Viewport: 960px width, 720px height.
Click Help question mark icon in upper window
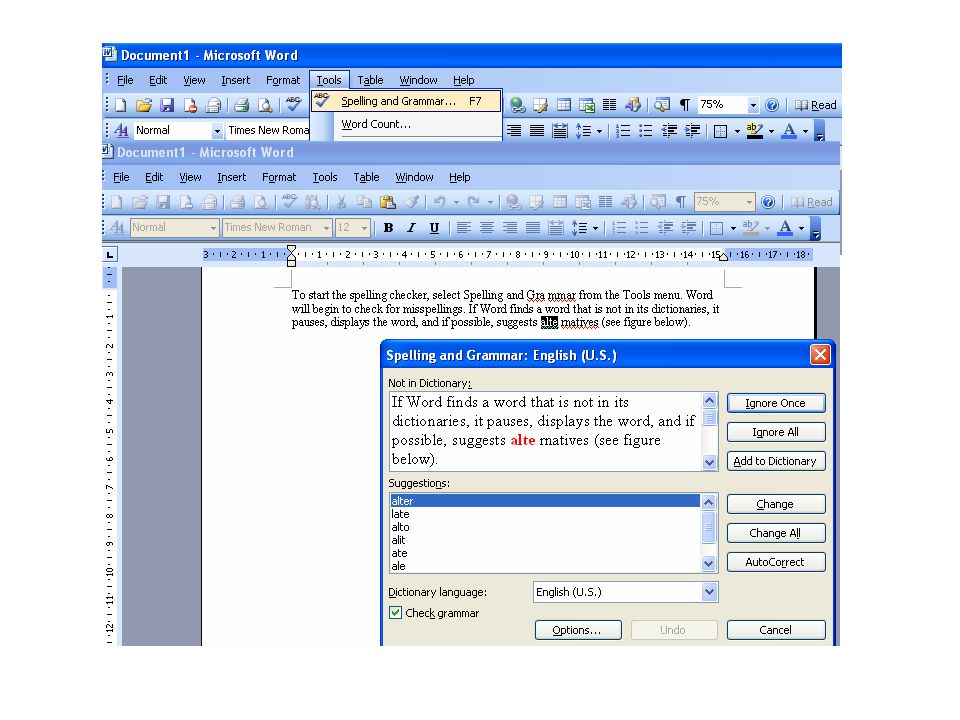click(773, 105)
